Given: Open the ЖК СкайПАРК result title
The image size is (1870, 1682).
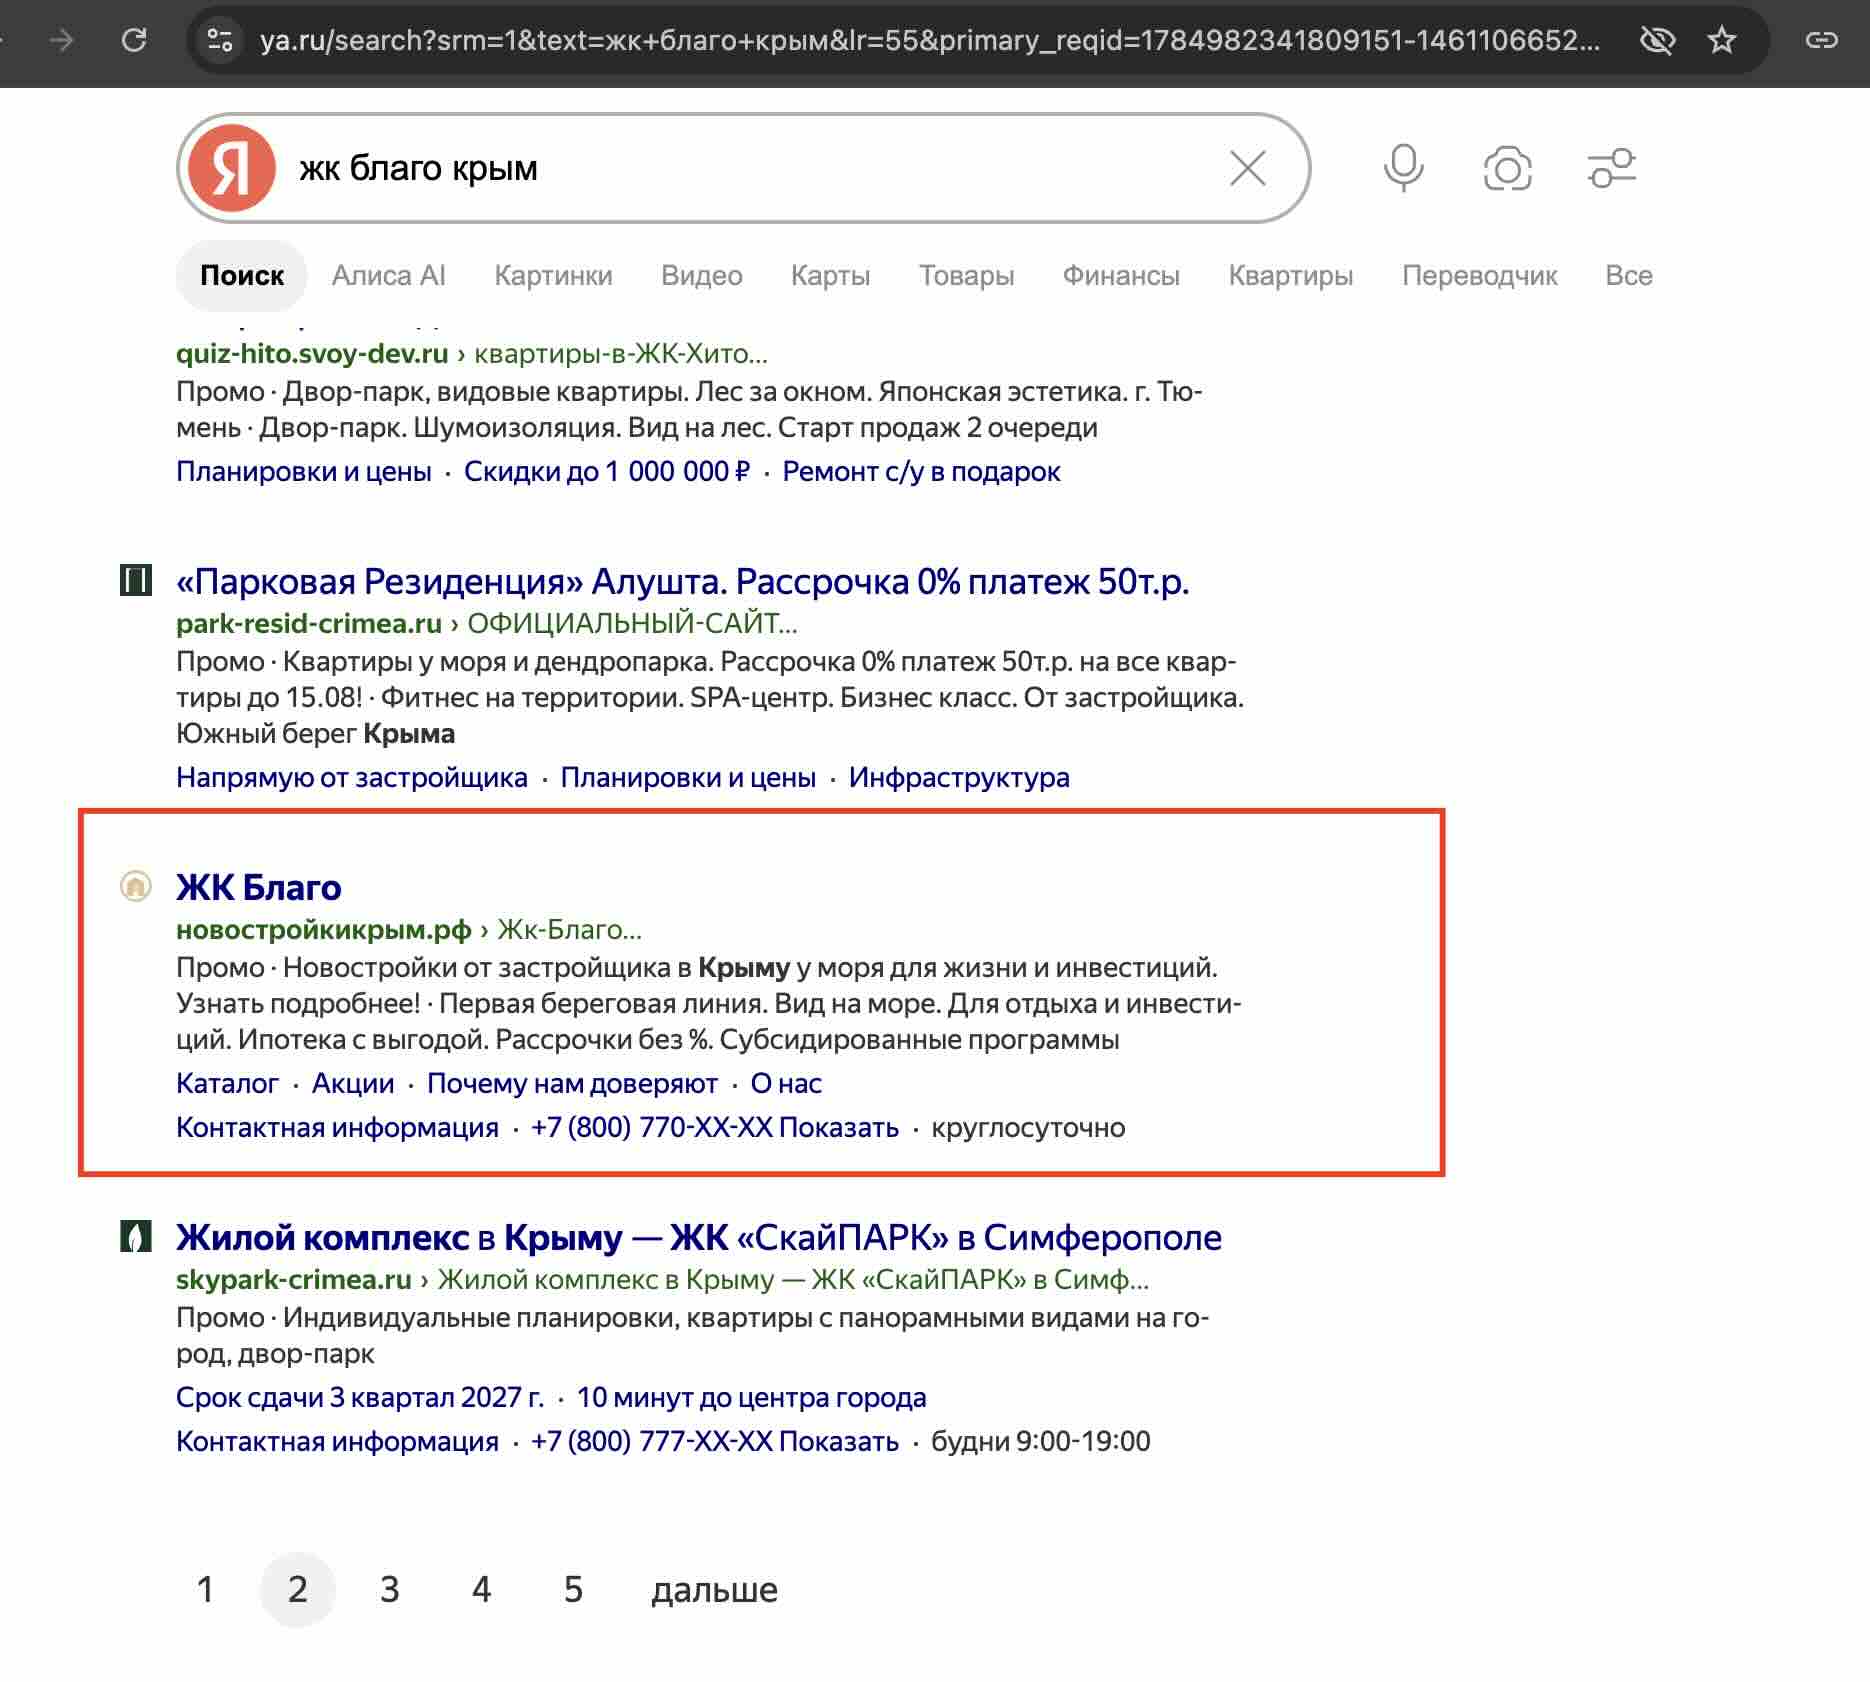Looking at the screenshot, I should tap(699, 1237).
